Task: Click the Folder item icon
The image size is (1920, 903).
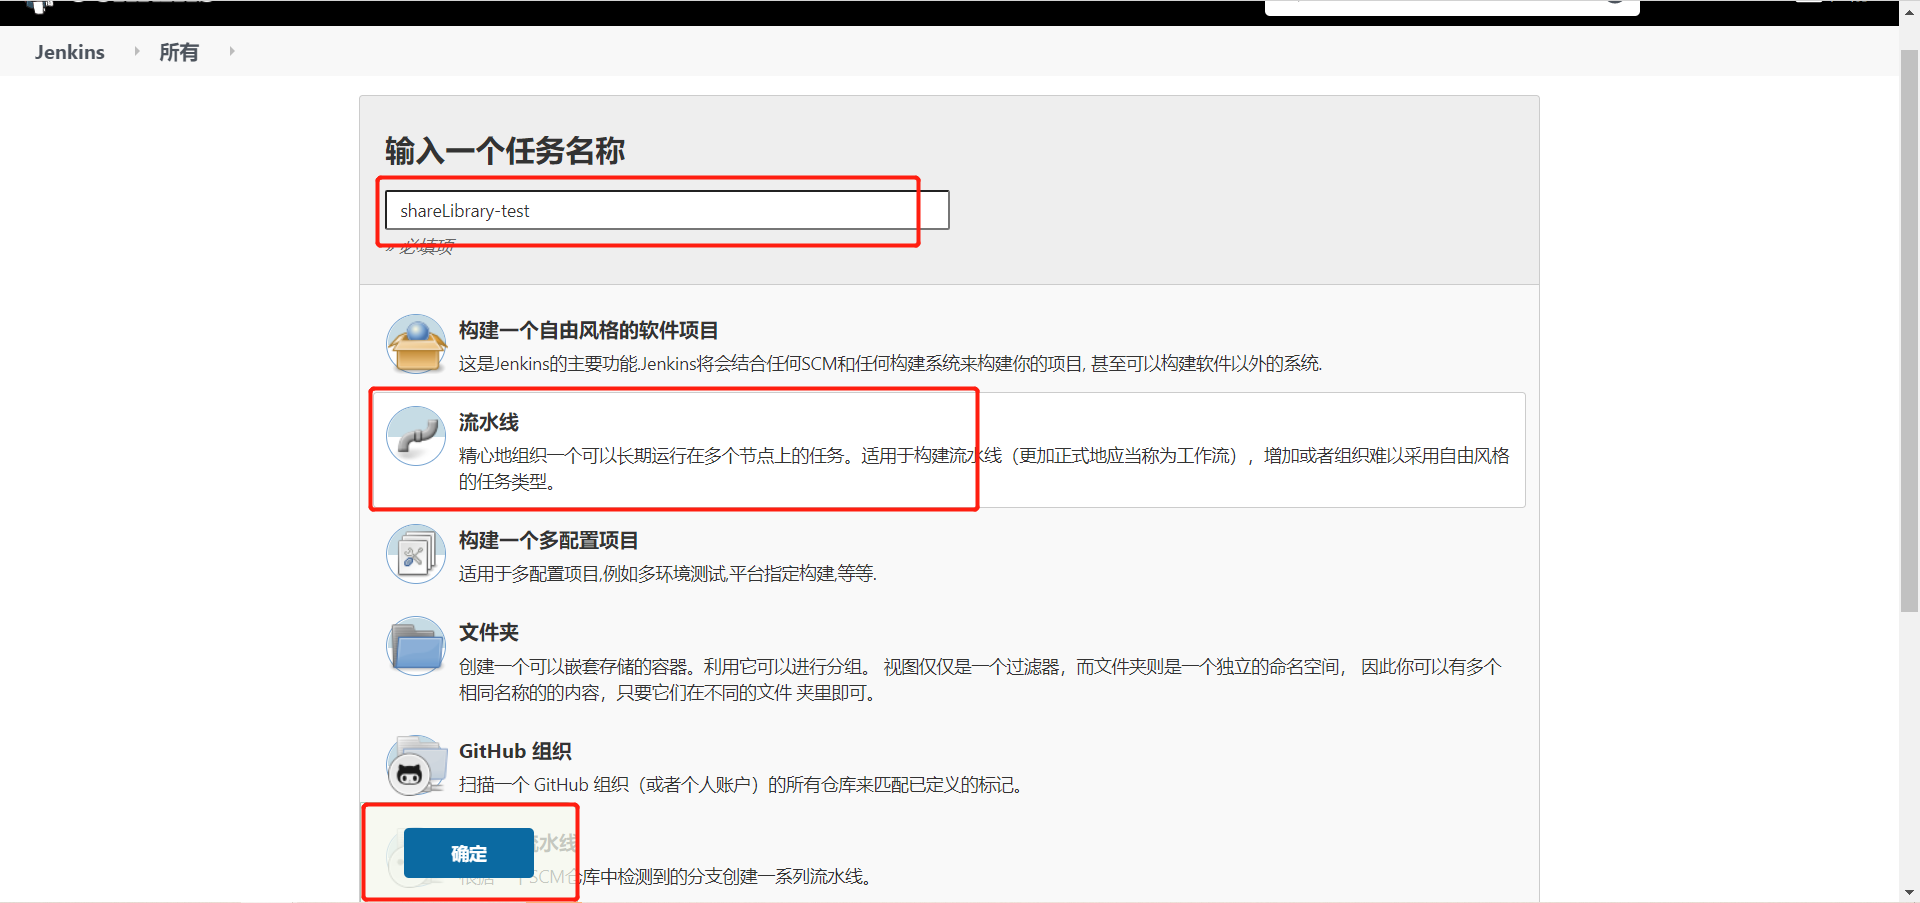Action: coord(416,646)
